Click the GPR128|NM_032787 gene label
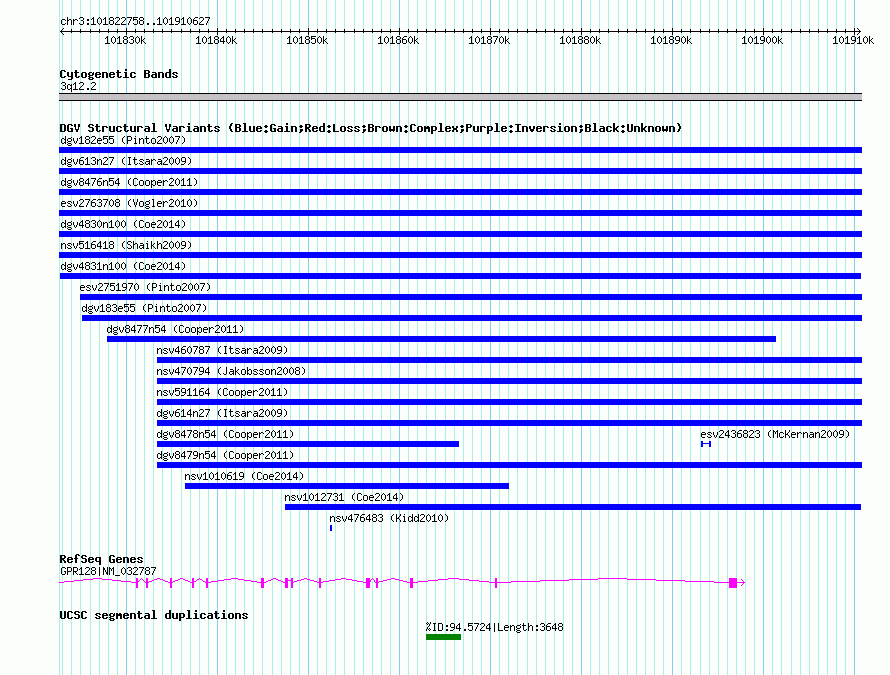This screenshot has height=675, width=890. (108, 571)
